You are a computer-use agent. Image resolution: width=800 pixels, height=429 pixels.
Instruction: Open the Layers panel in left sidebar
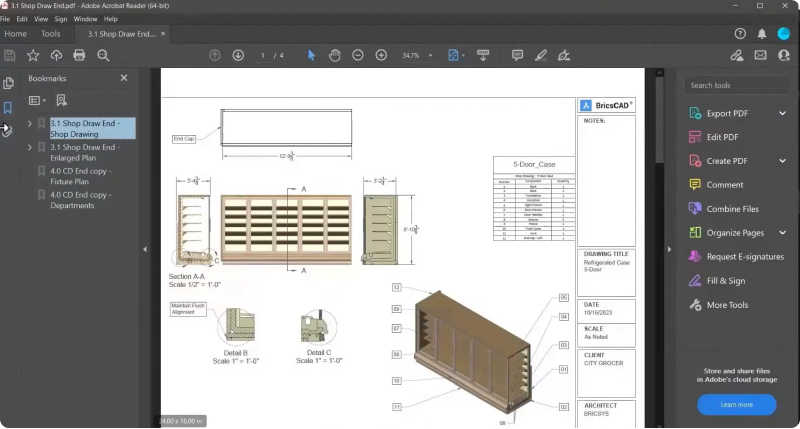coord(8,130)
